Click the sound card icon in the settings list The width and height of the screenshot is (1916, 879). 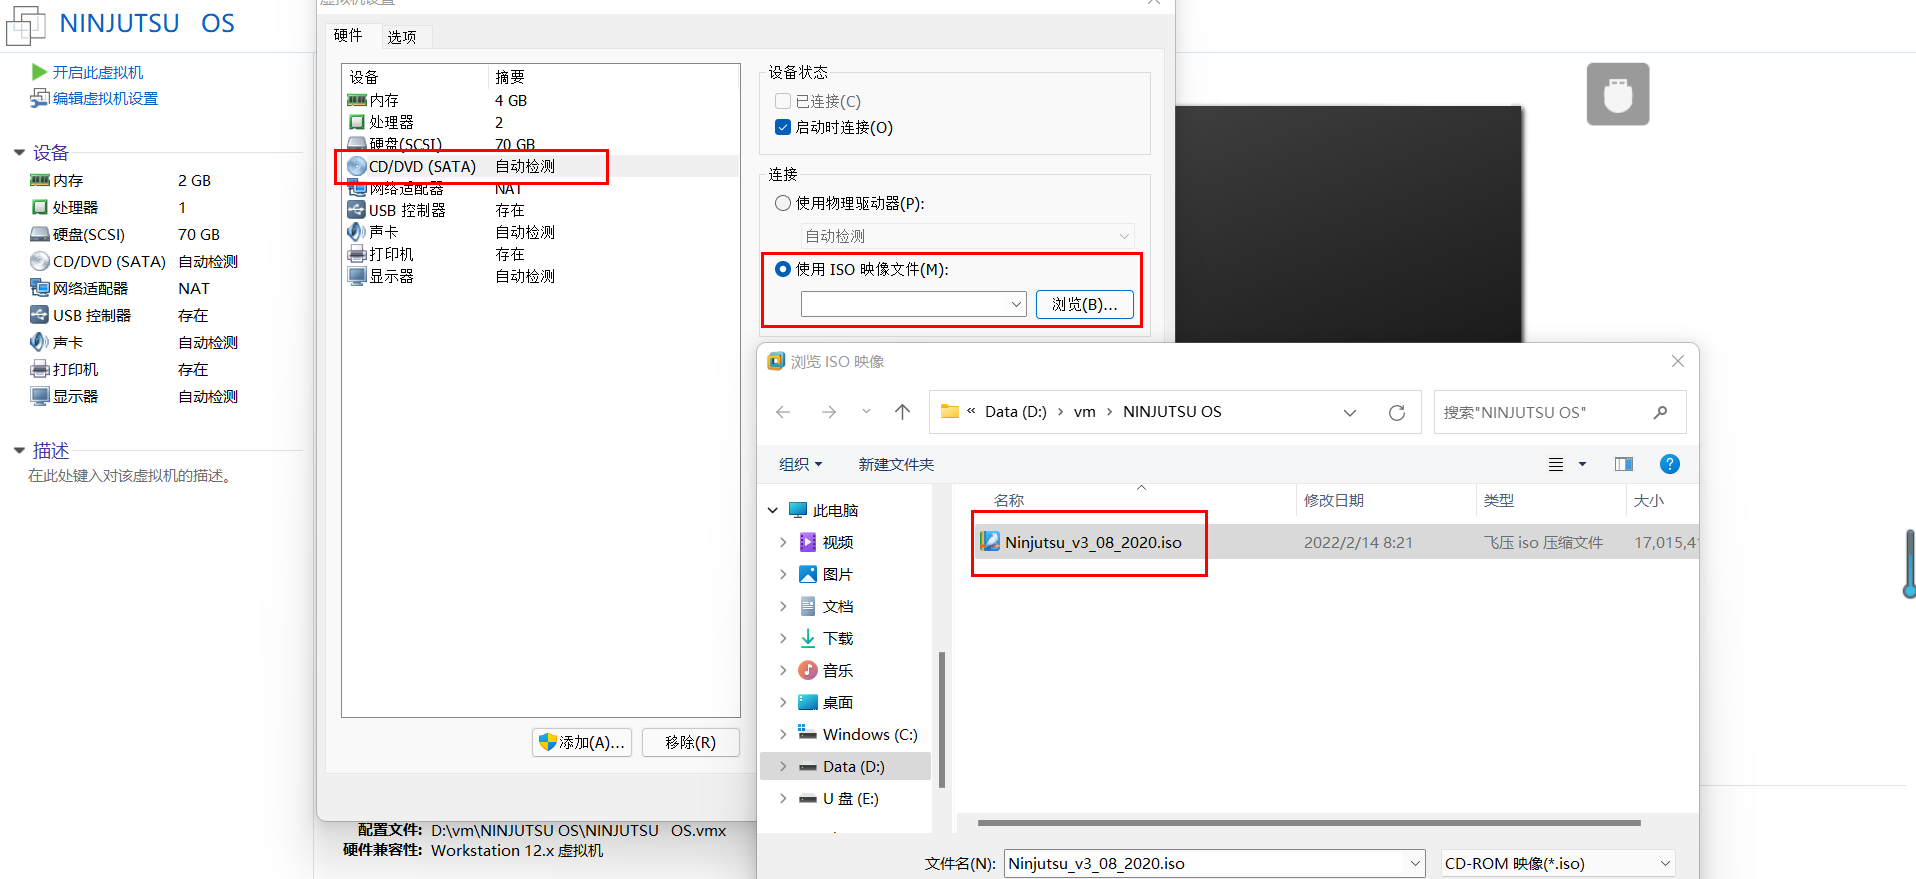[357, 232]
